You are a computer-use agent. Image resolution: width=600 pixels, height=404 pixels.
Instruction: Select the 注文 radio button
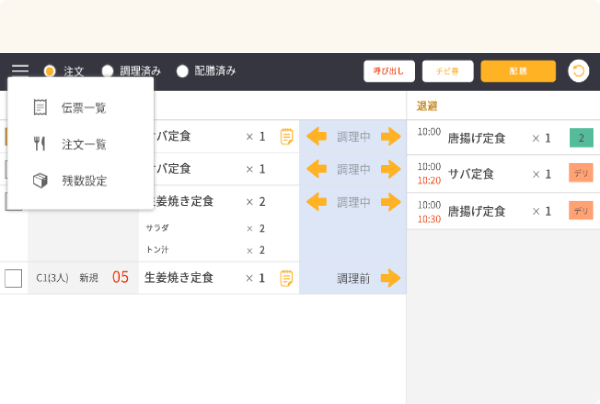(x=49, y=71)
